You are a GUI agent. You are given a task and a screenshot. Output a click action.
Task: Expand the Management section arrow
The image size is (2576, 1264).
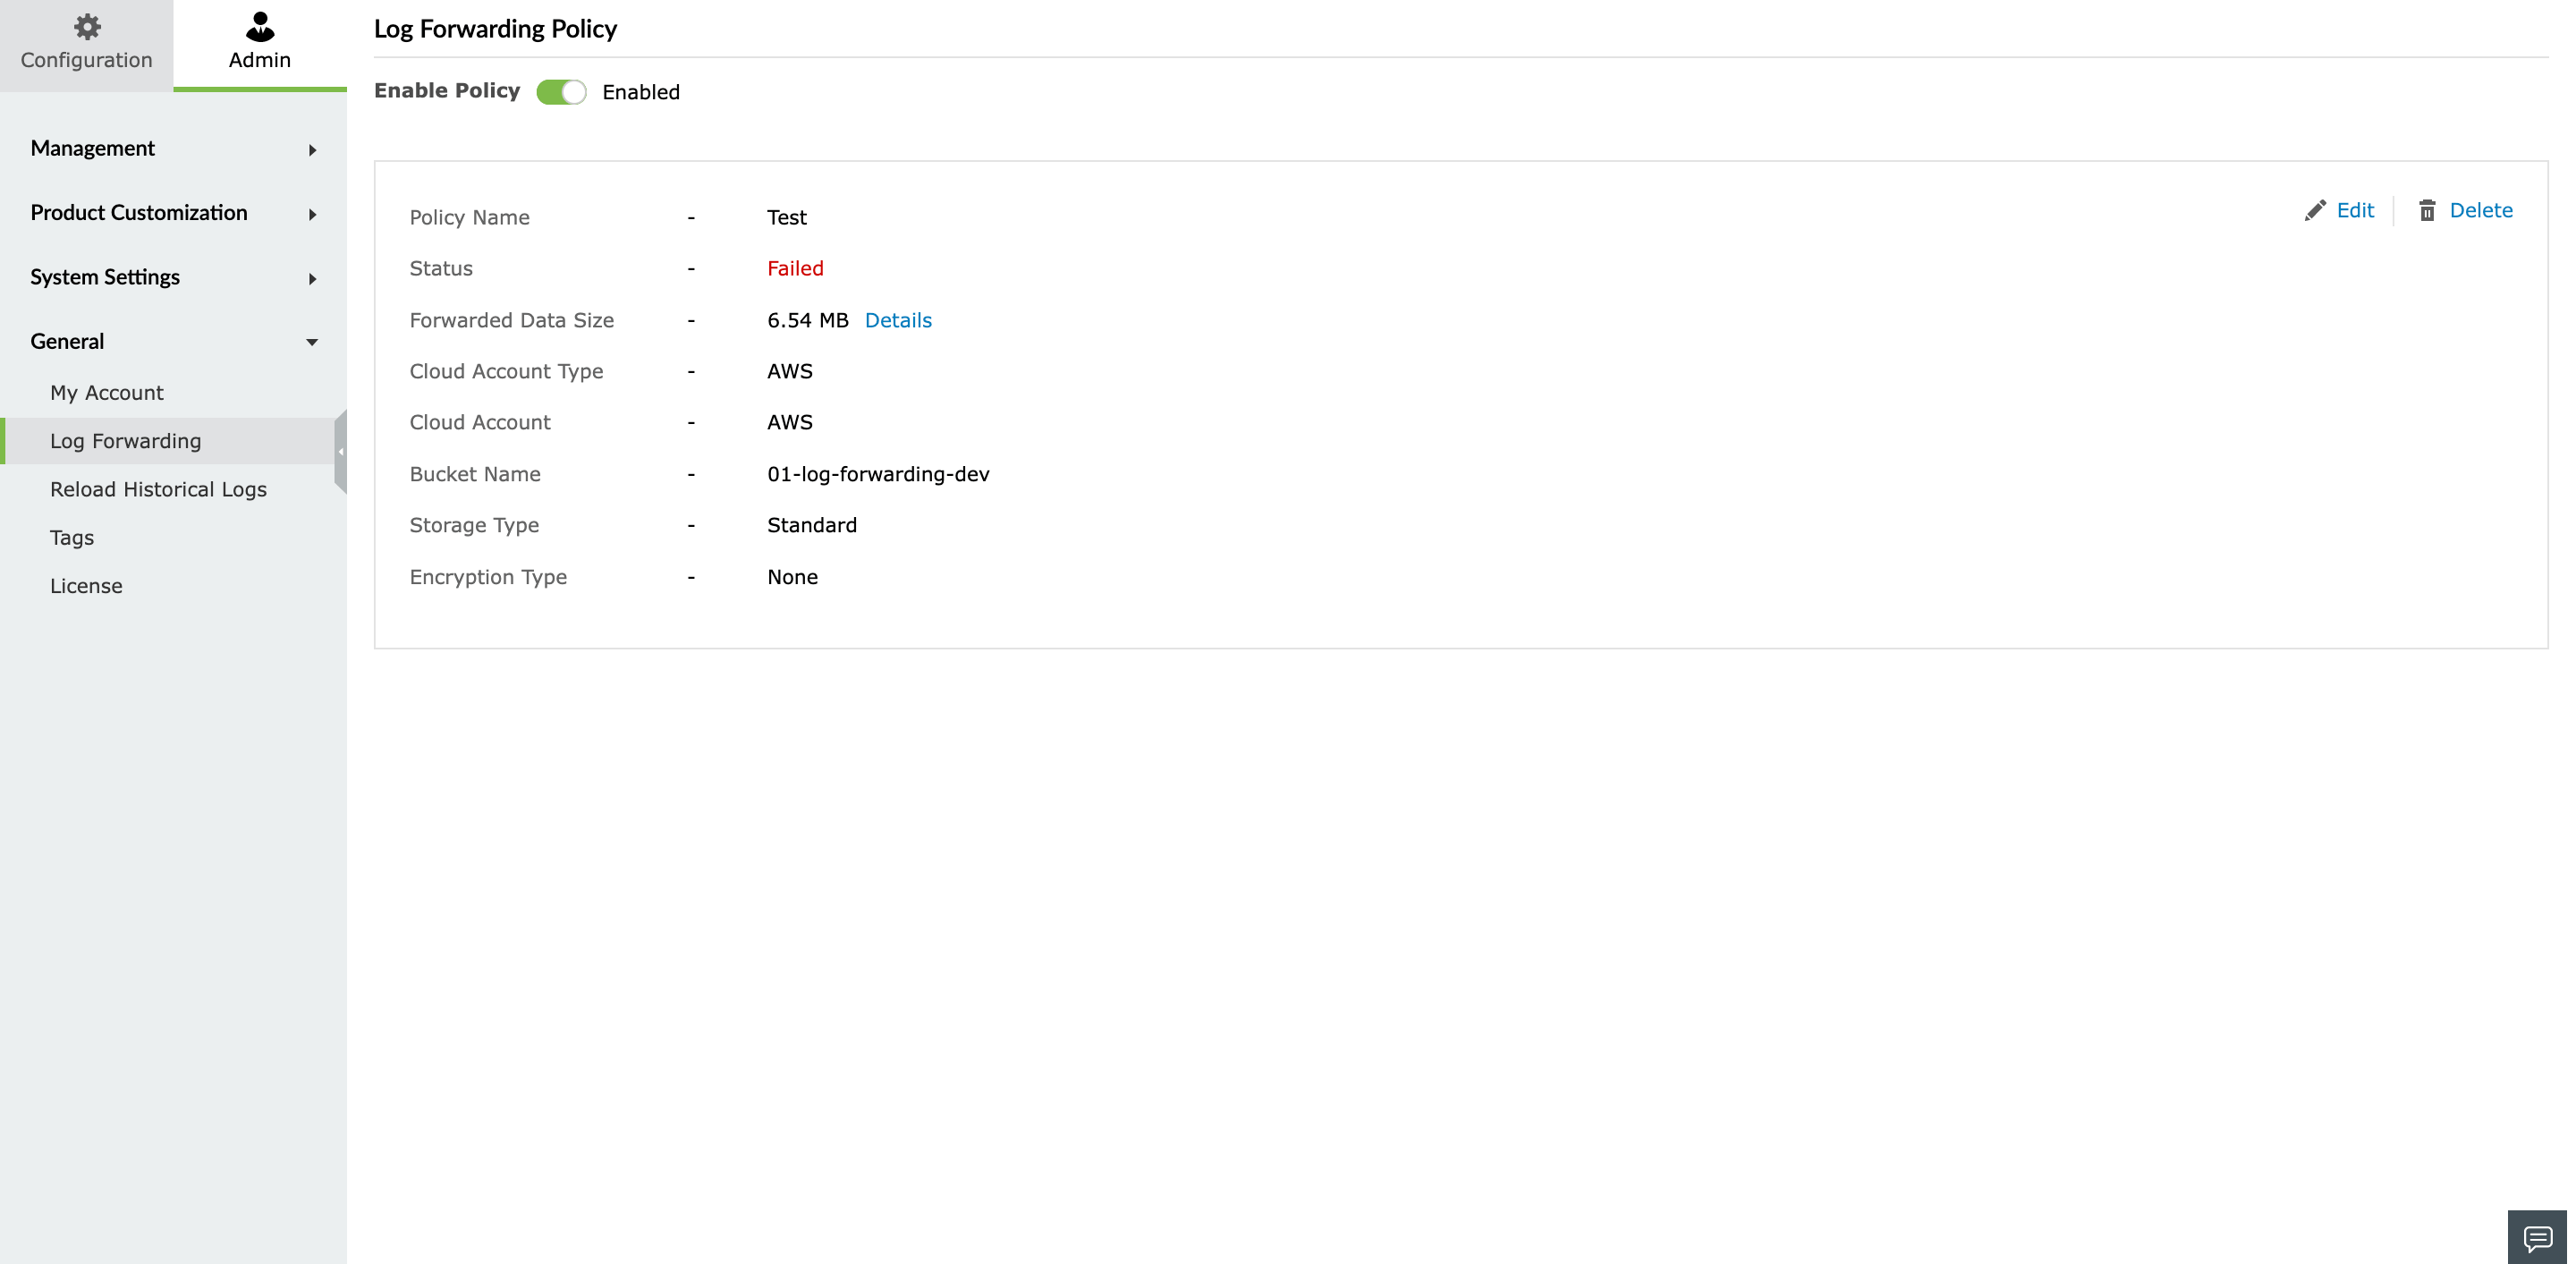(x=312, y=150)
